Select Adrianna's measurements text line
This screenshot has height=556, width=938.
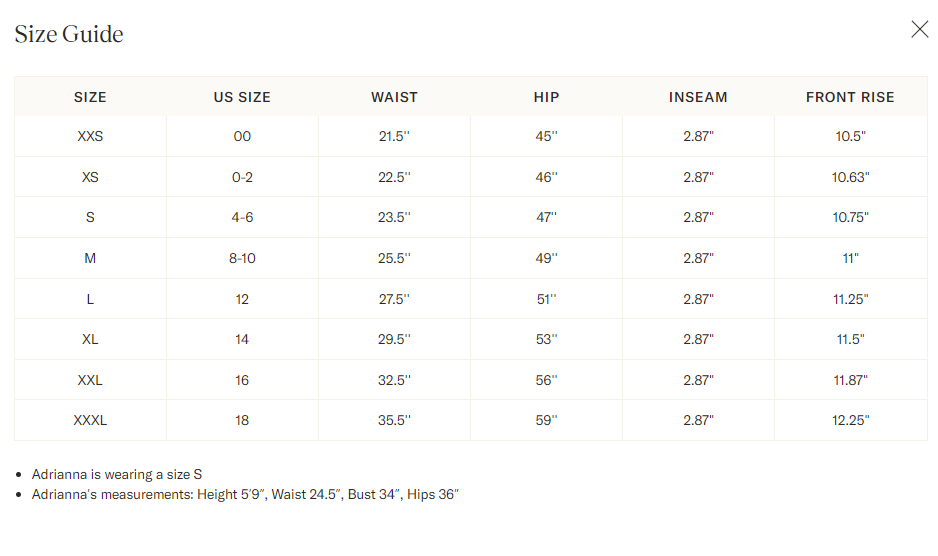245,494
